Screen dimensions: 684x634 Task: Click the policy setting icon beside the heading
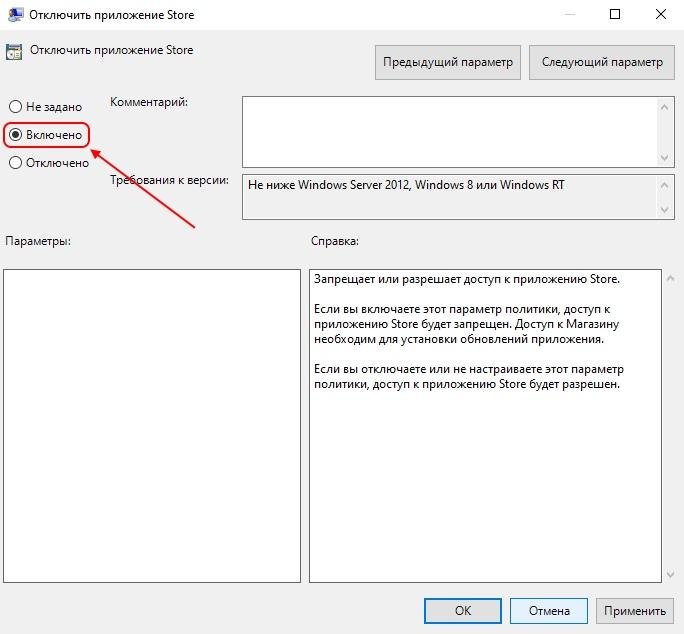coord(14,52)
